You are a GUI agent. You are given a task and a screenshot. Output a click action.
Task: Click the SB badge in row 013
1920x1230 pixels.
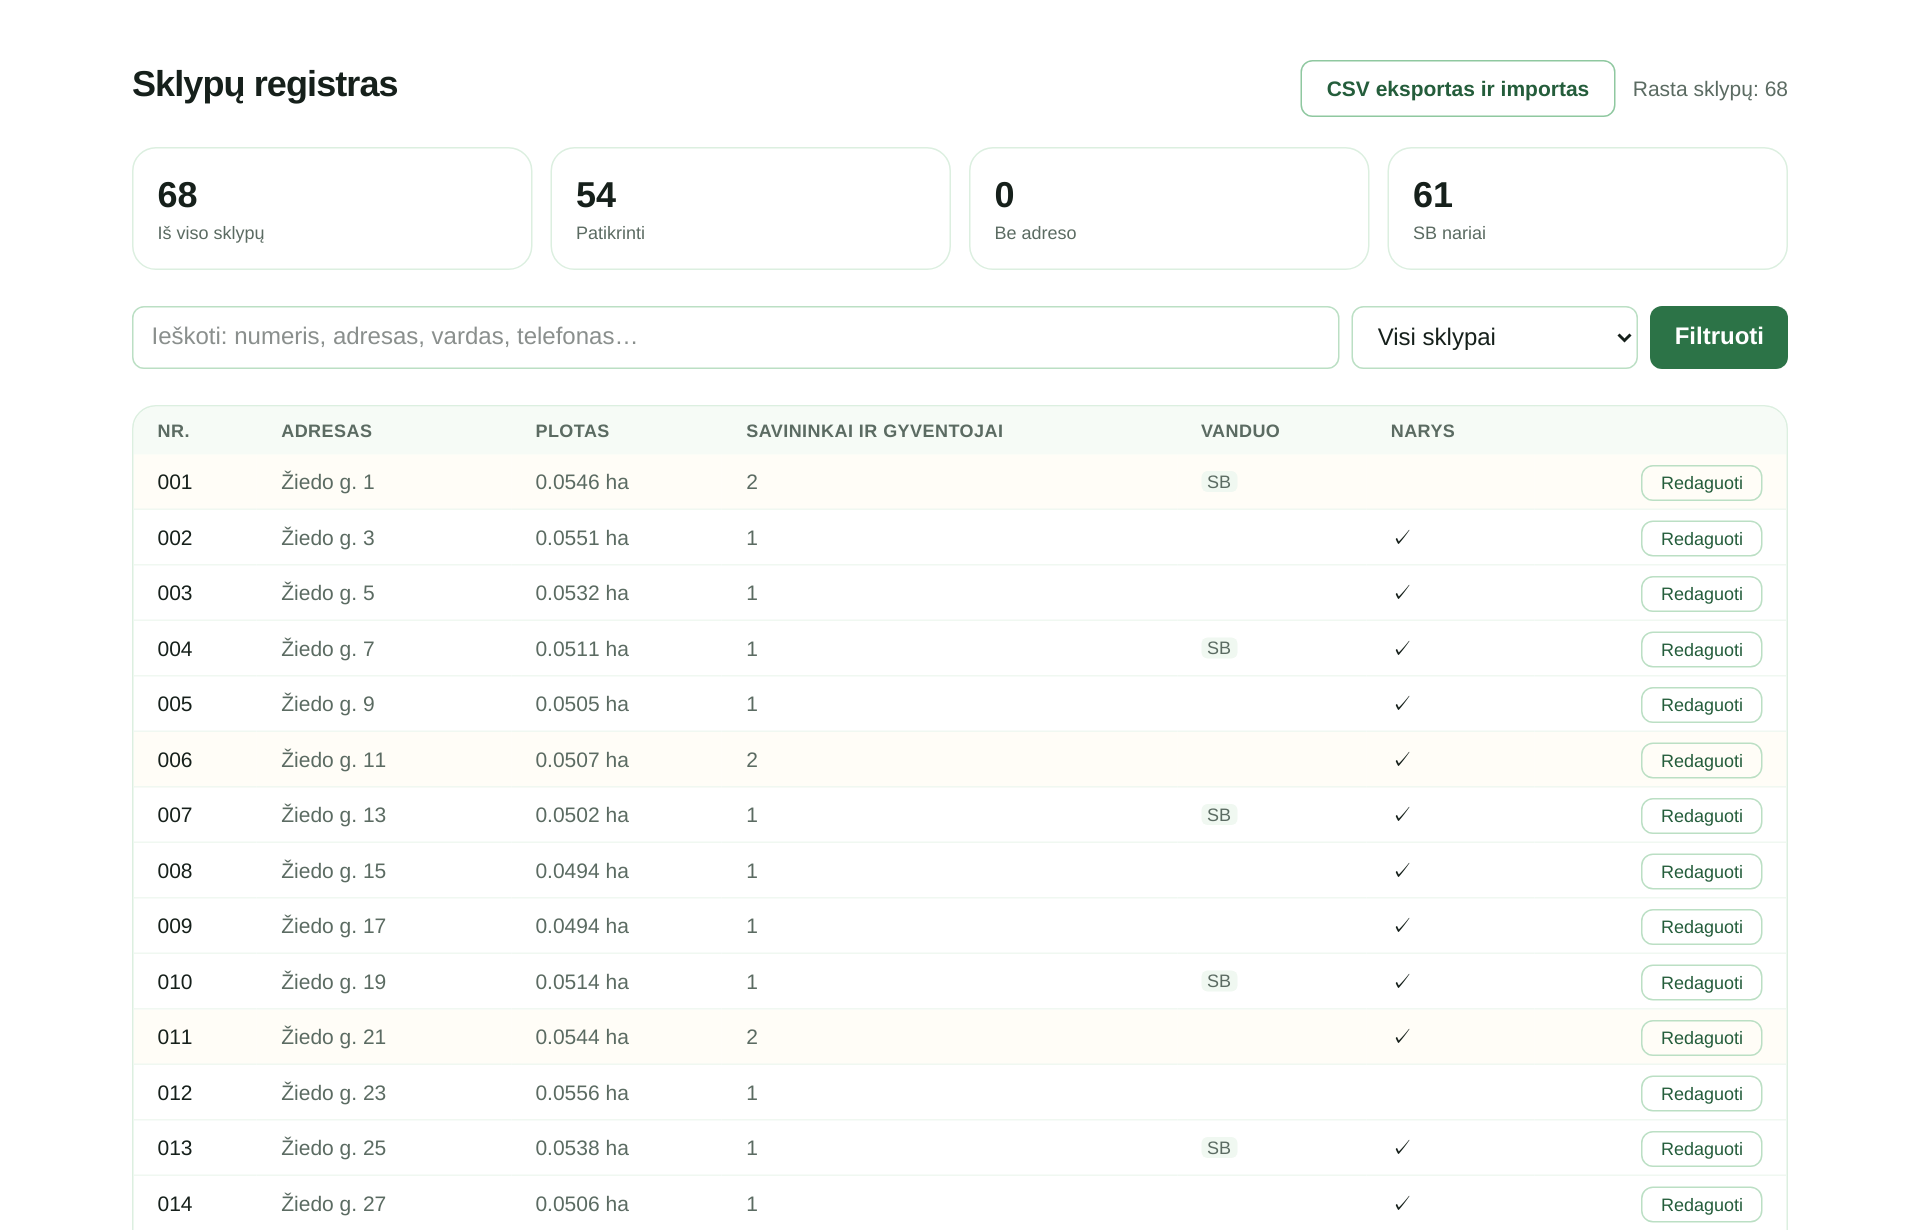(1219, 1148)
